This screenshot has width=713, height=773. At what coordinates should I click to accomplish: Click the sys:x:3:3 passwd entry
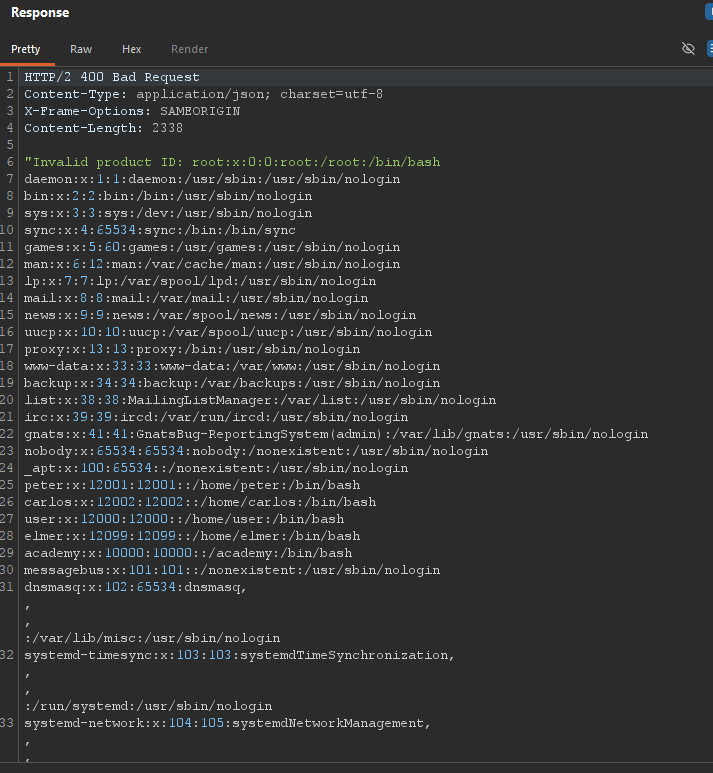(168, 213)
